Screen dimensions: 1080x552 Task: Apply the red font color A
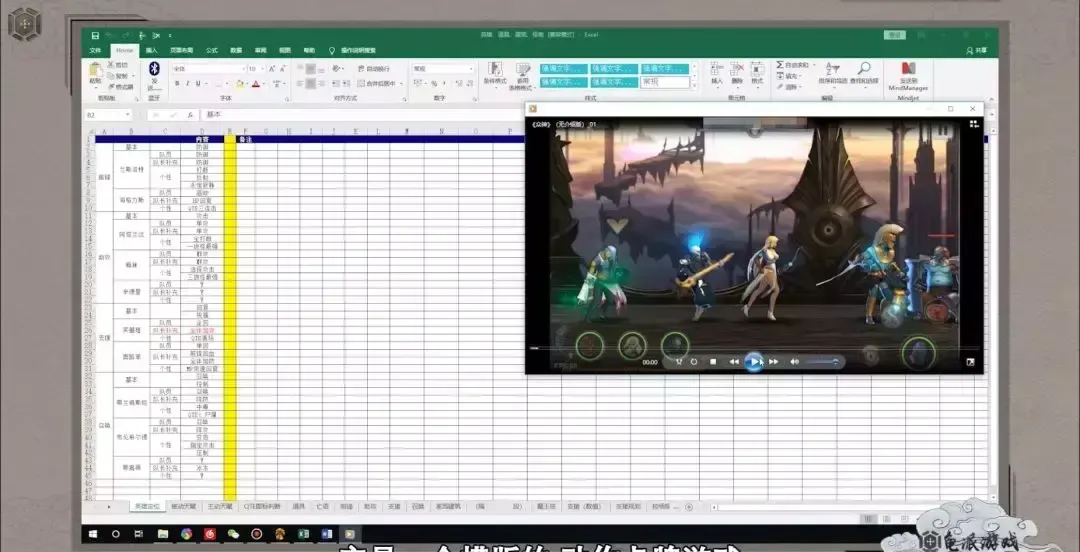coord(256,83)
